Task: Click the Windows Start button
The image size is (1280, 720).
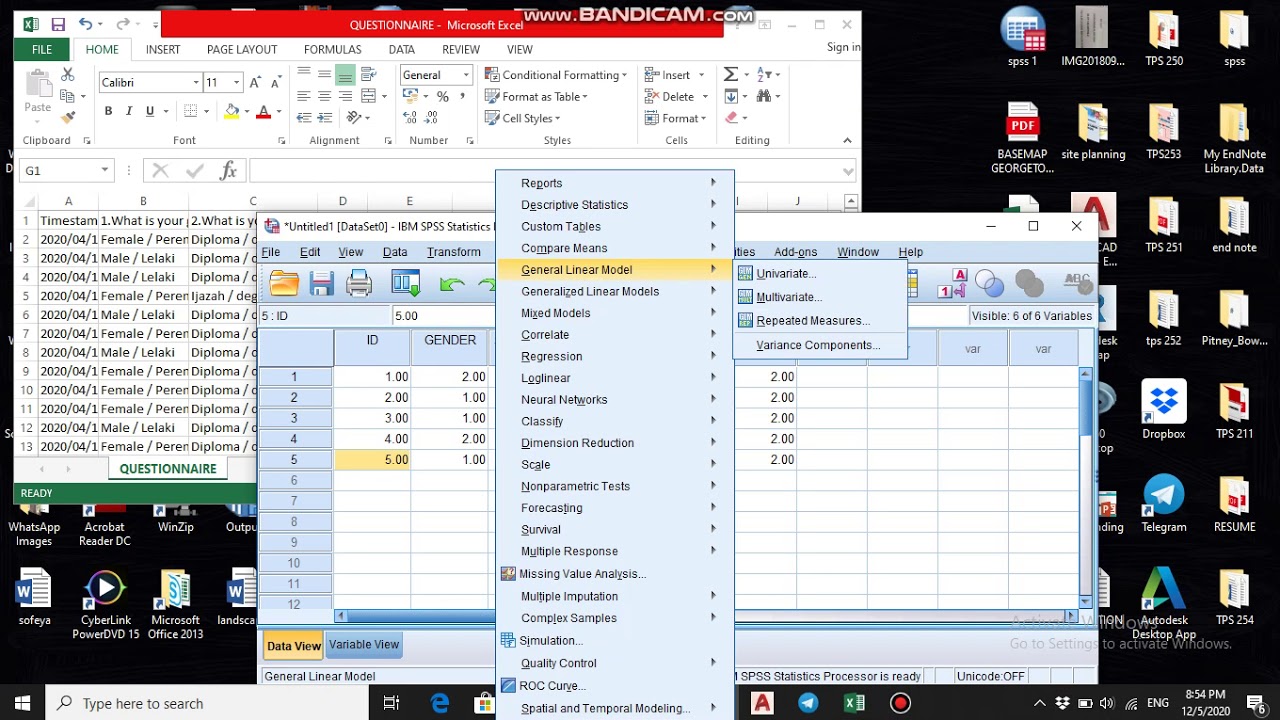Action: pos(22,703)
